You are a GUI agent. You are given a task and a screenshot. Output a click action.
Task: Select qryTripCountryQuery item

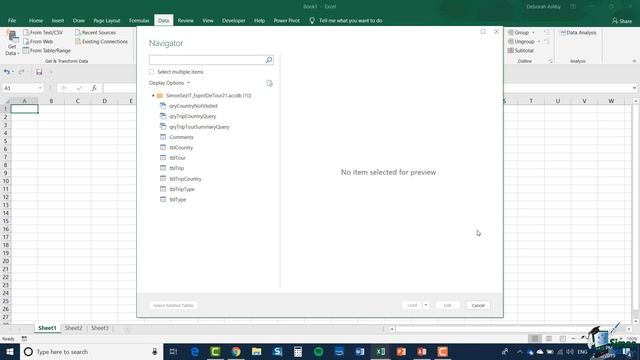(x=193, y=116)
